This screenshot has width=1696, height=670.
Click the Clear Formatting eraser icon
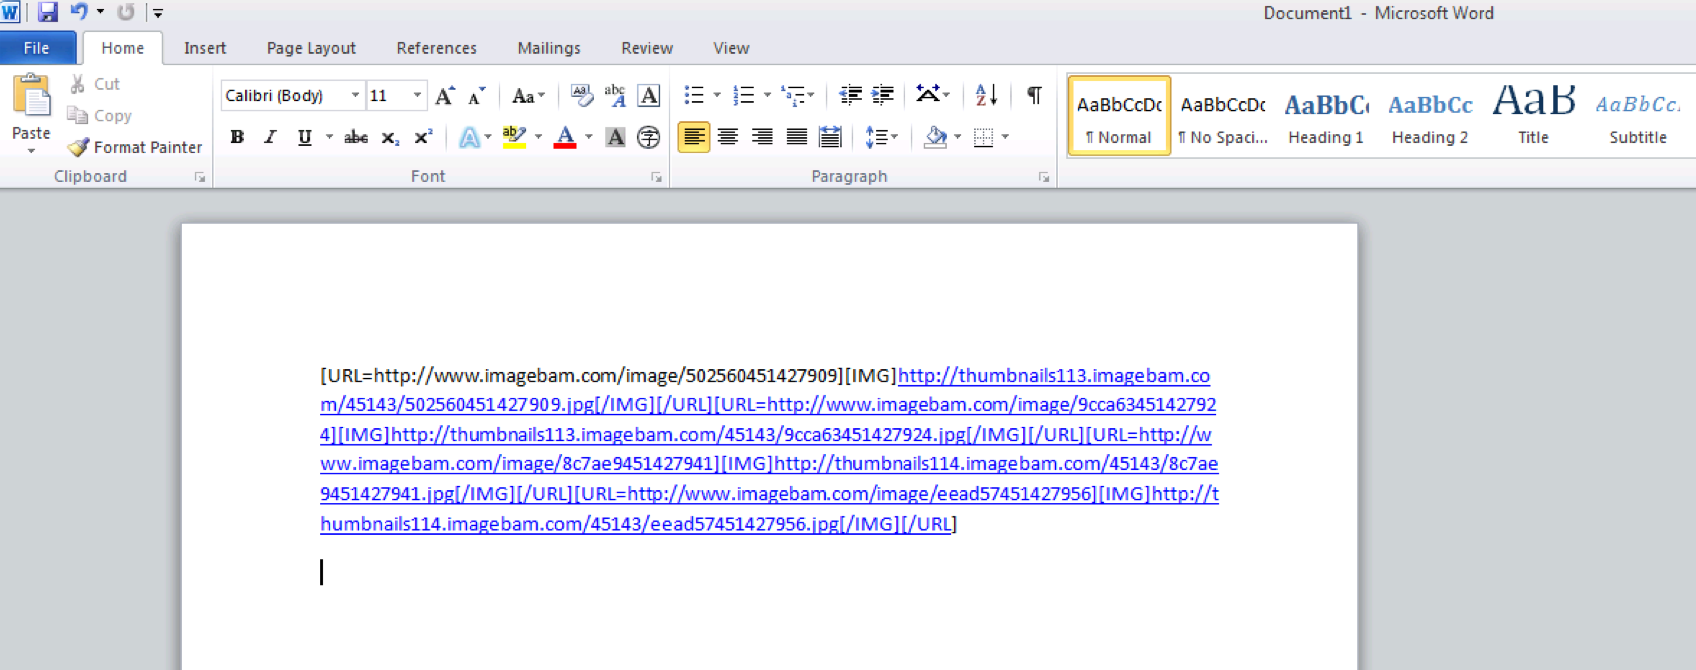(x=581, y=95)
